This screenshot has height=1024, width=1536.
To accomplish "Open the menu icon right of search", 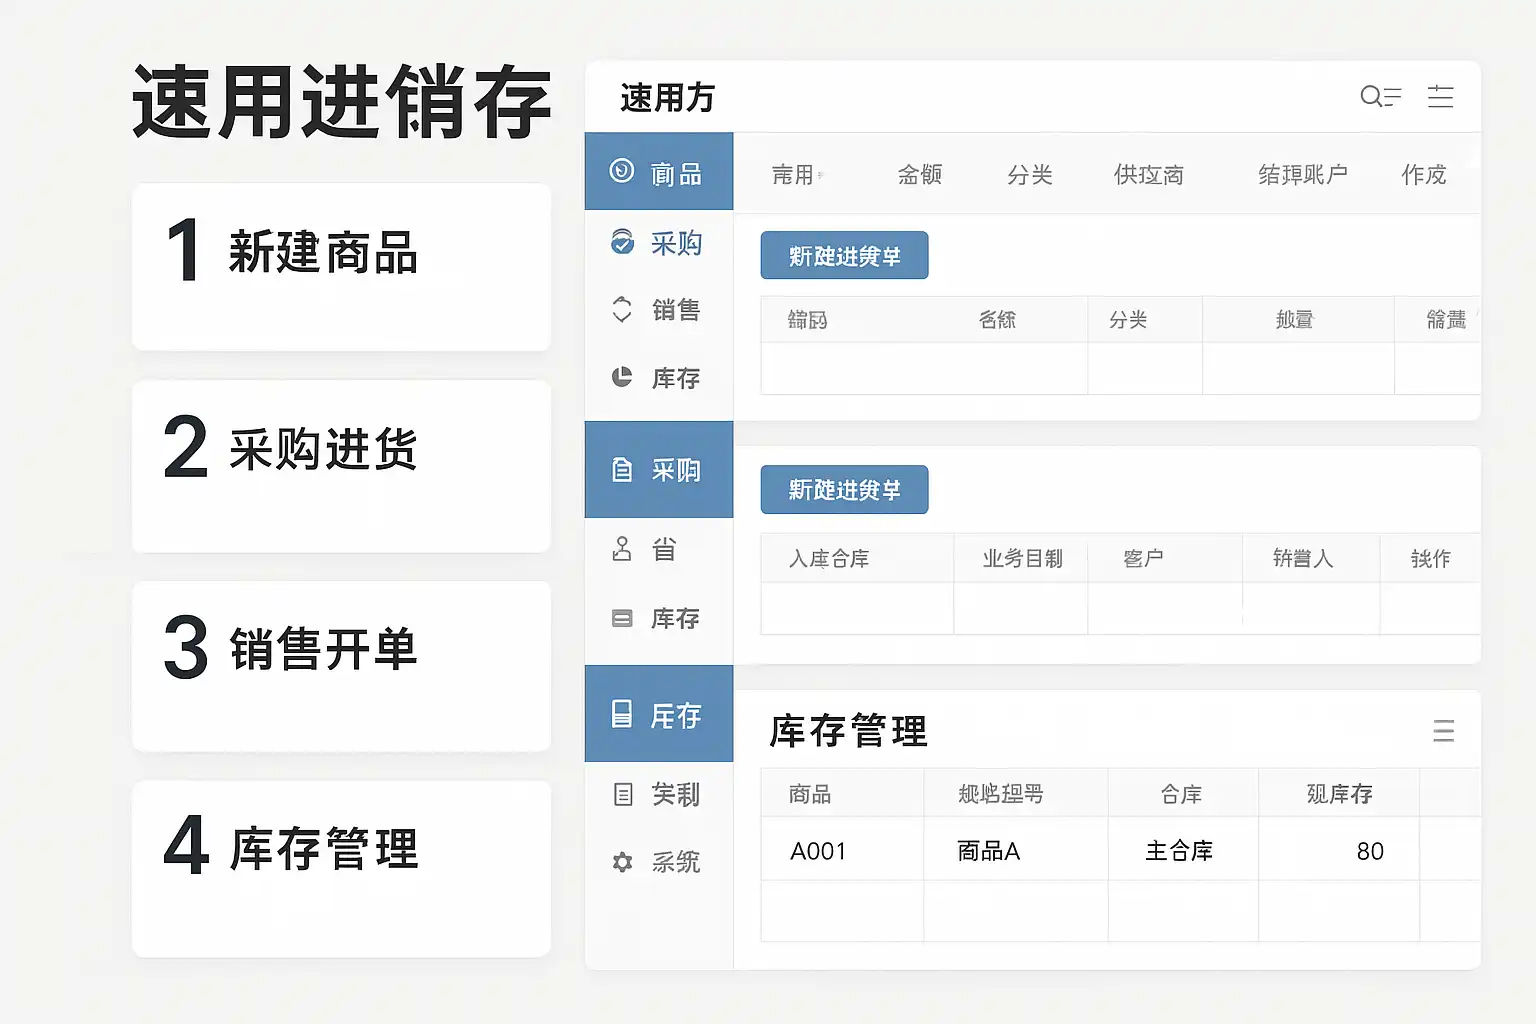I will [x=1440, y=96].
